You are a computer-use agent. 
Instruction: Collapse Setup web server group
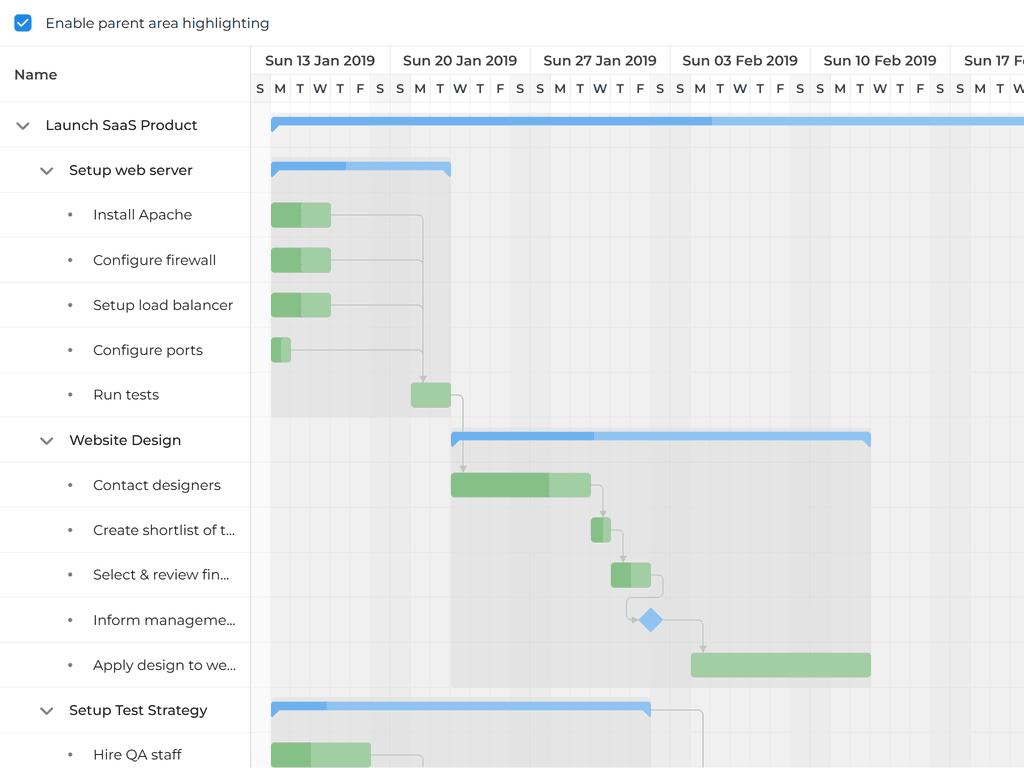point(46,171)
